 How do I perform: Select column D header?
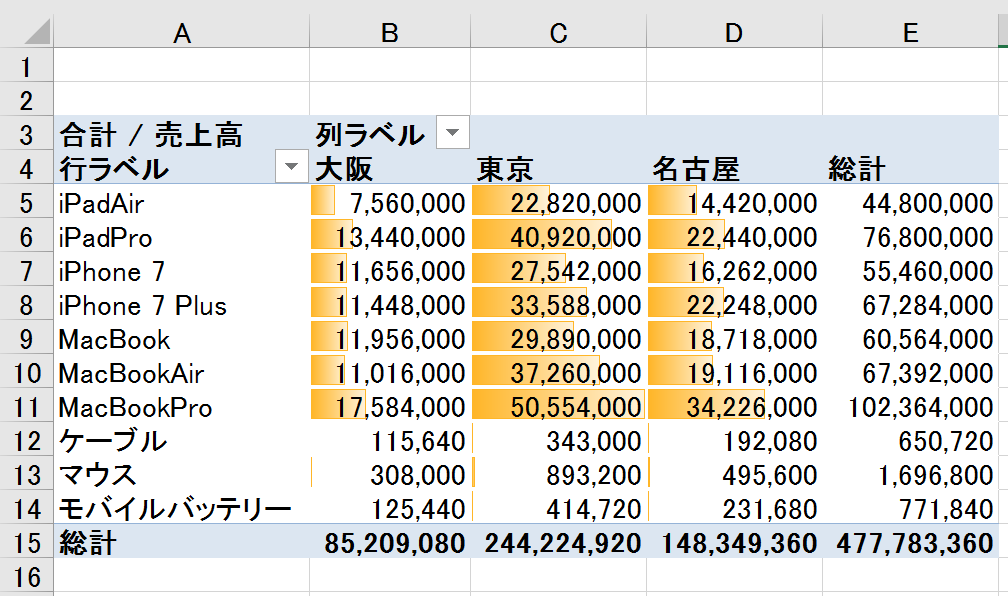pos(734,32)
